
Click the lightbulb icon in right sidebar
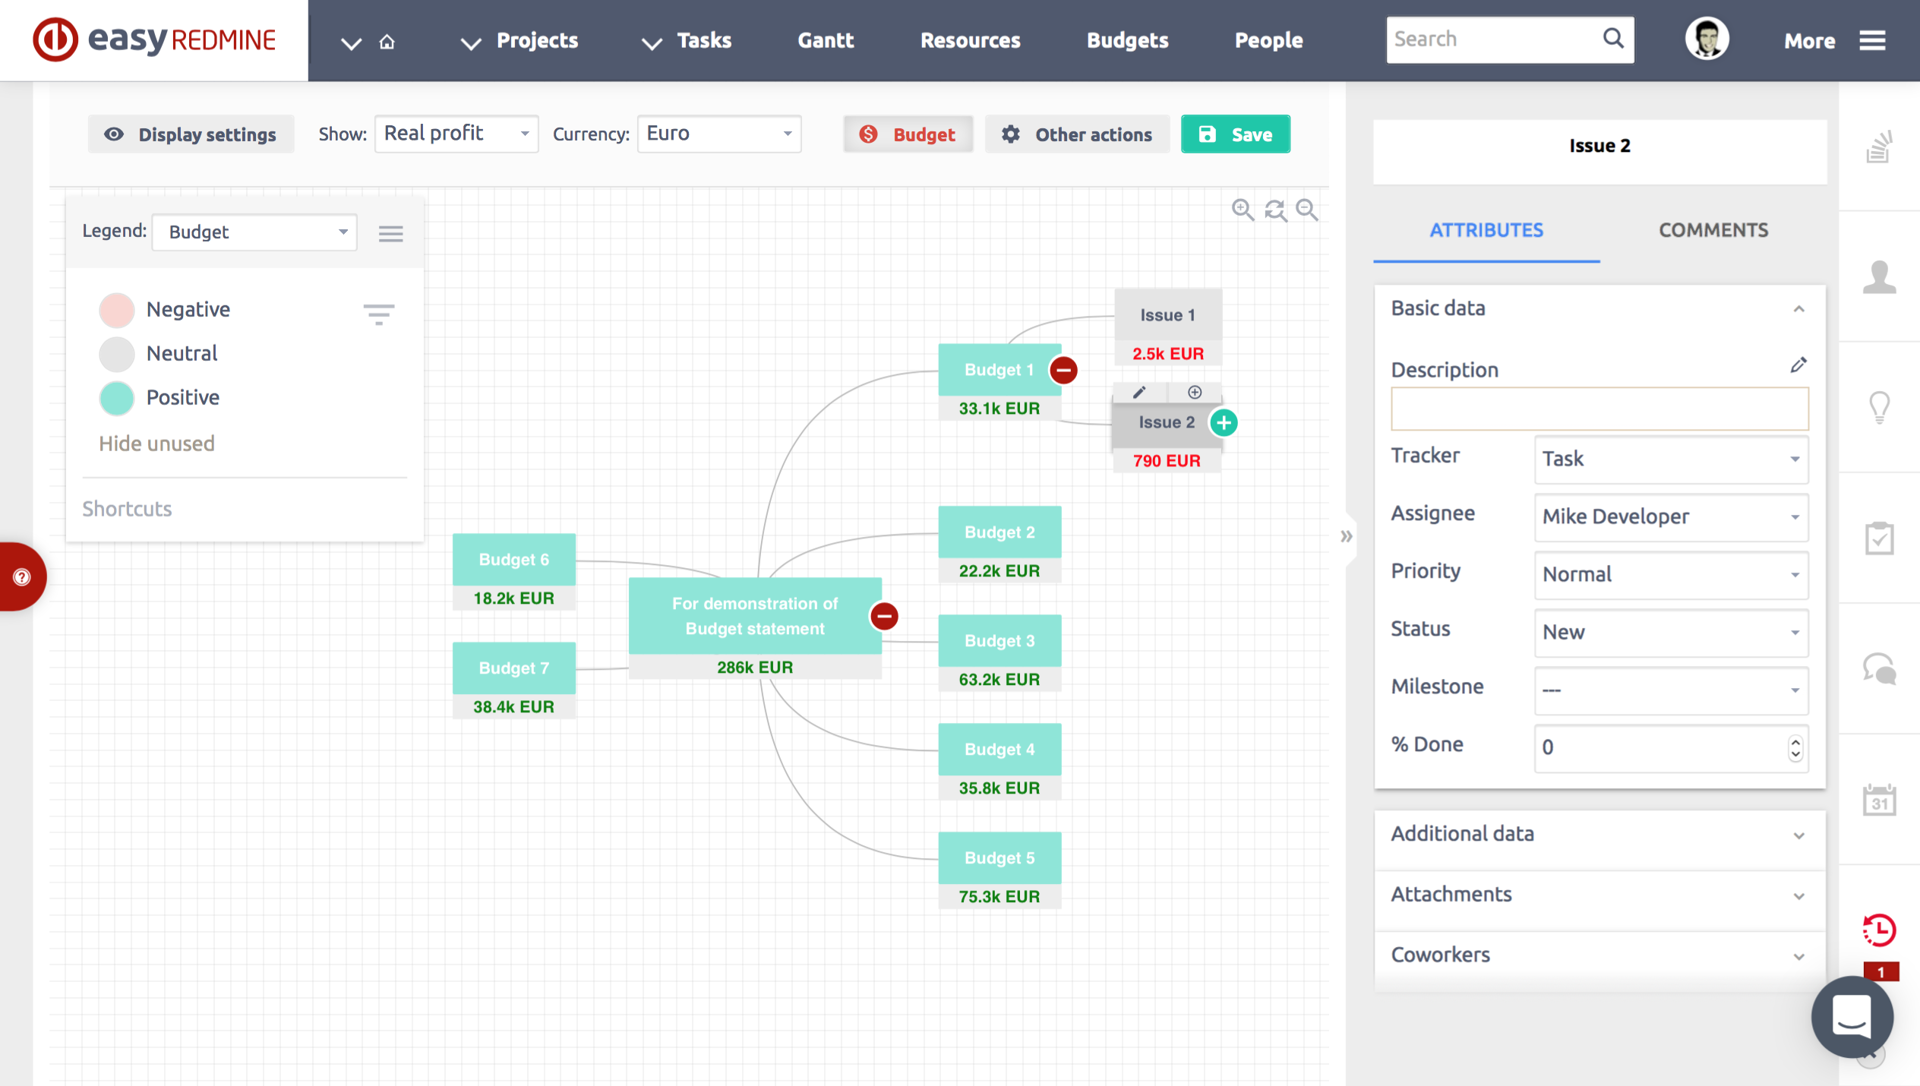point(1879,407)
